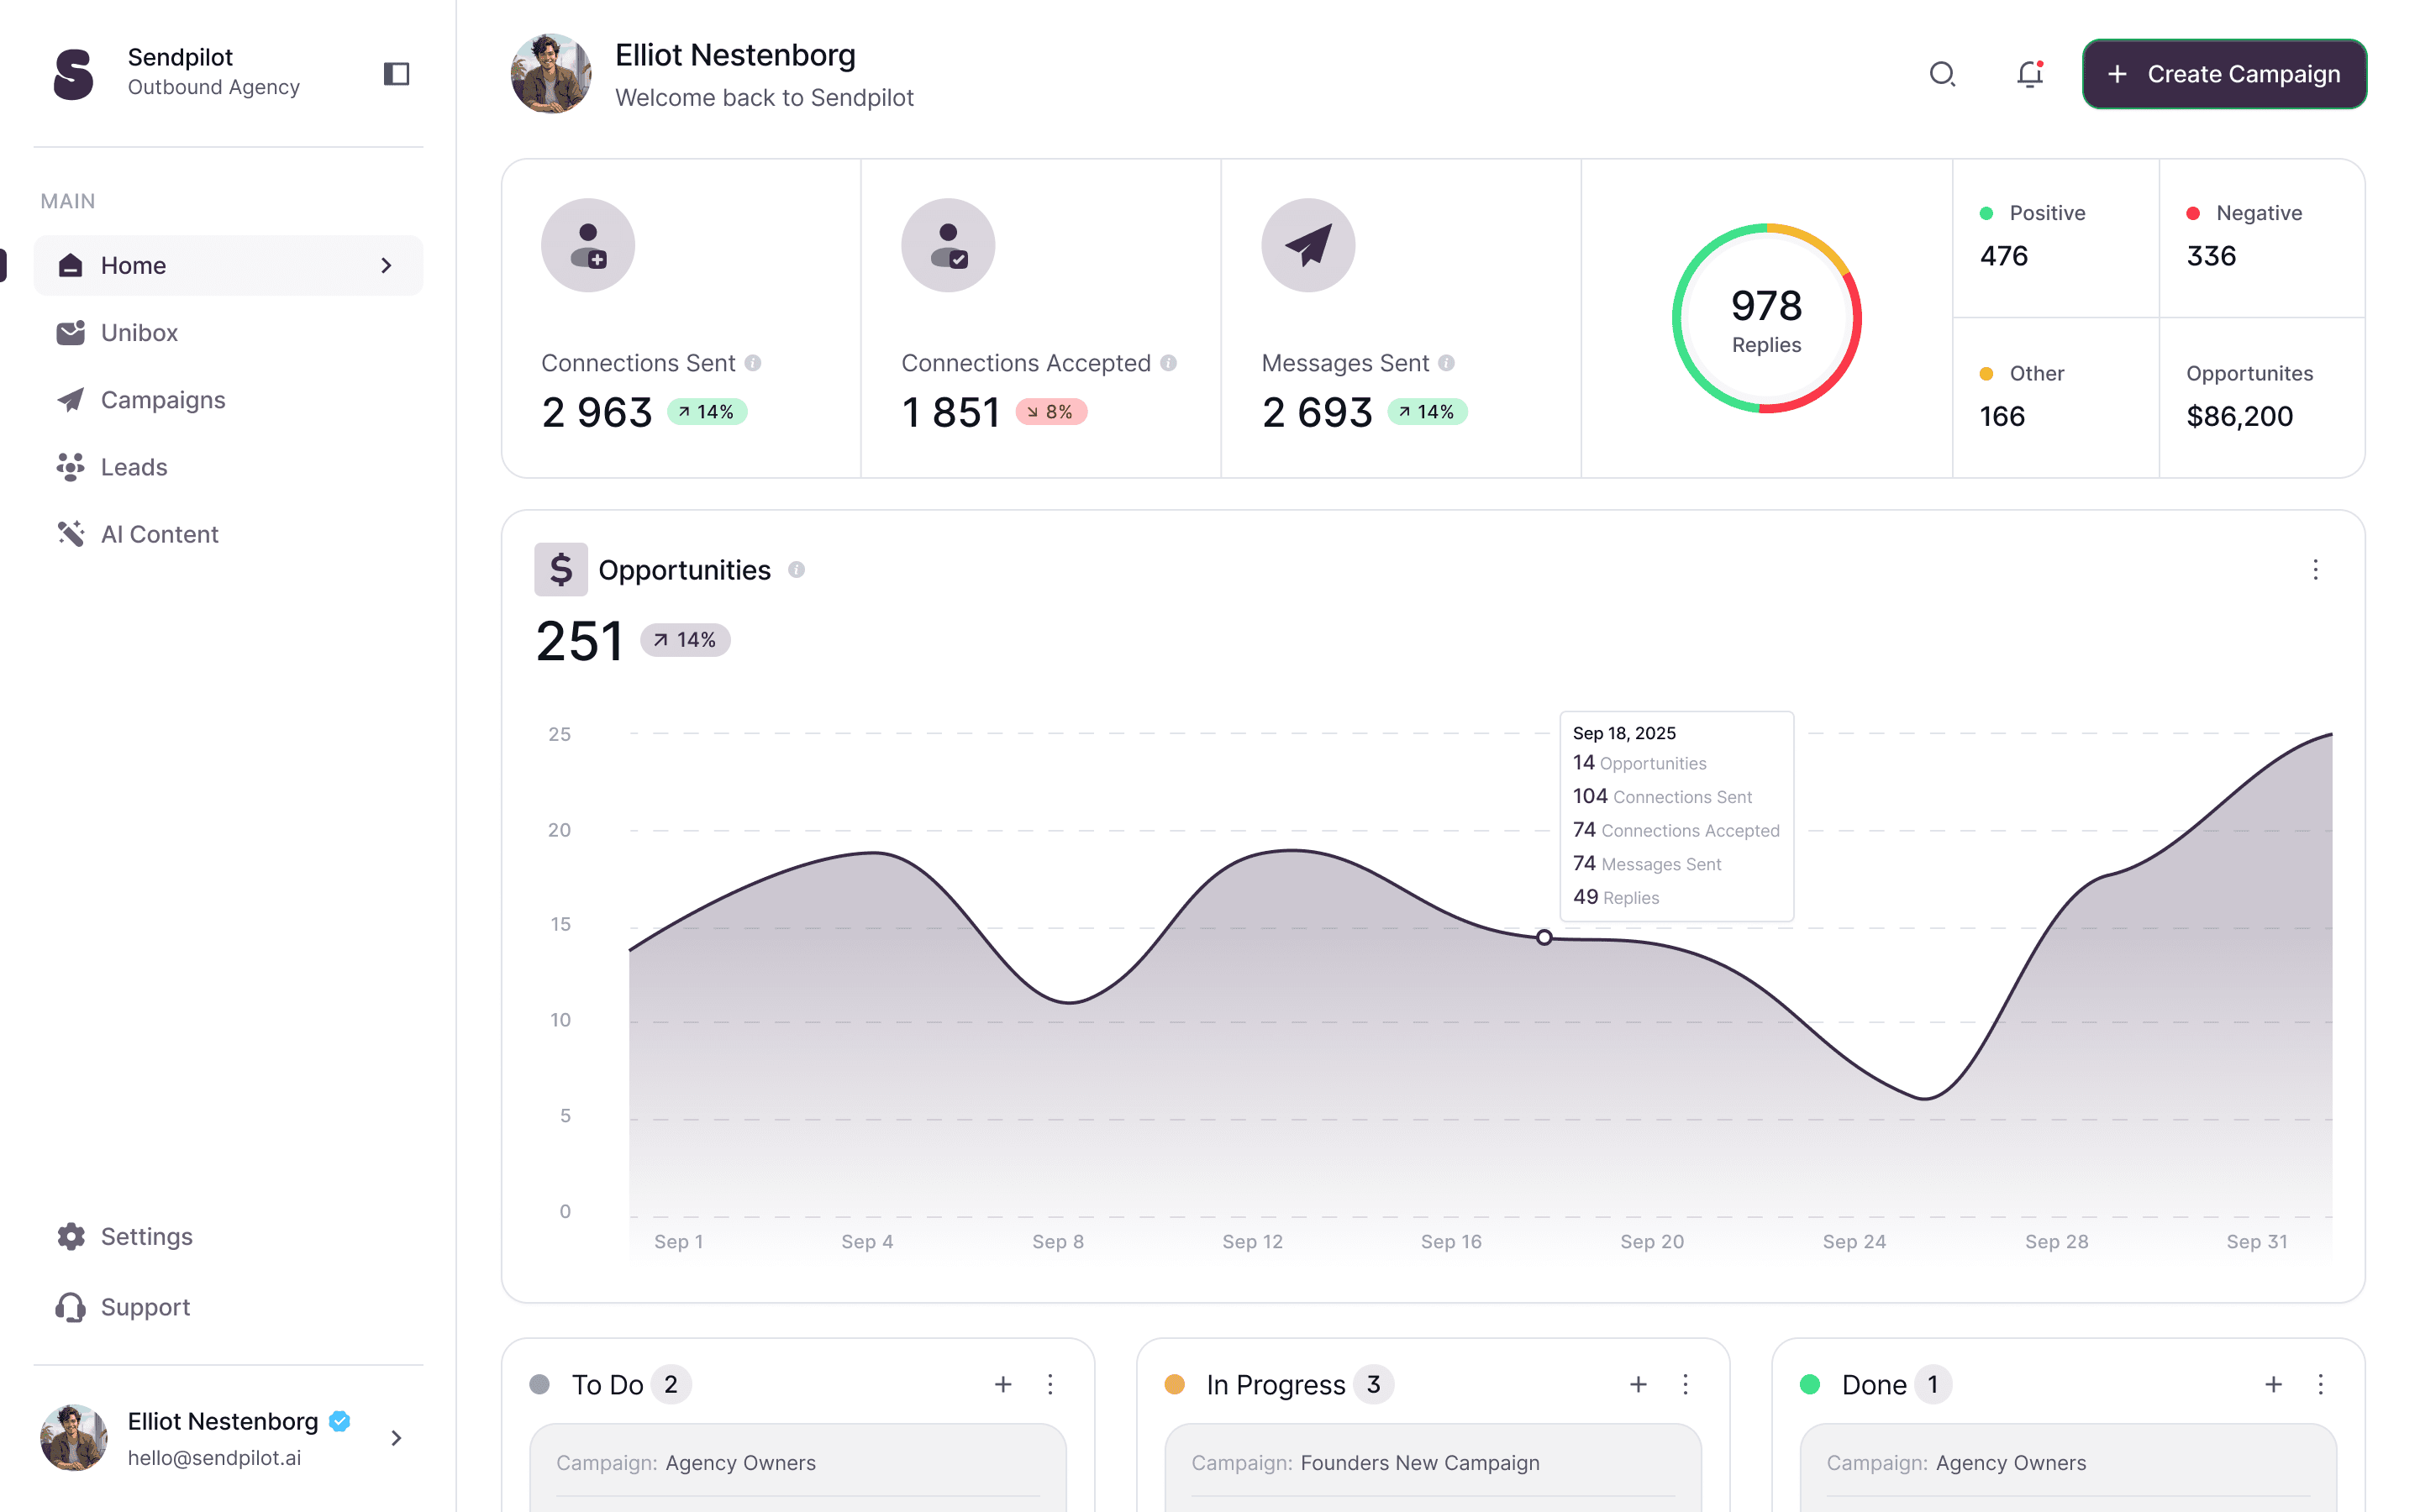Add a new card to the Done column
This screenshot has width=2420, height=1512.
tap(2272, 1384)
